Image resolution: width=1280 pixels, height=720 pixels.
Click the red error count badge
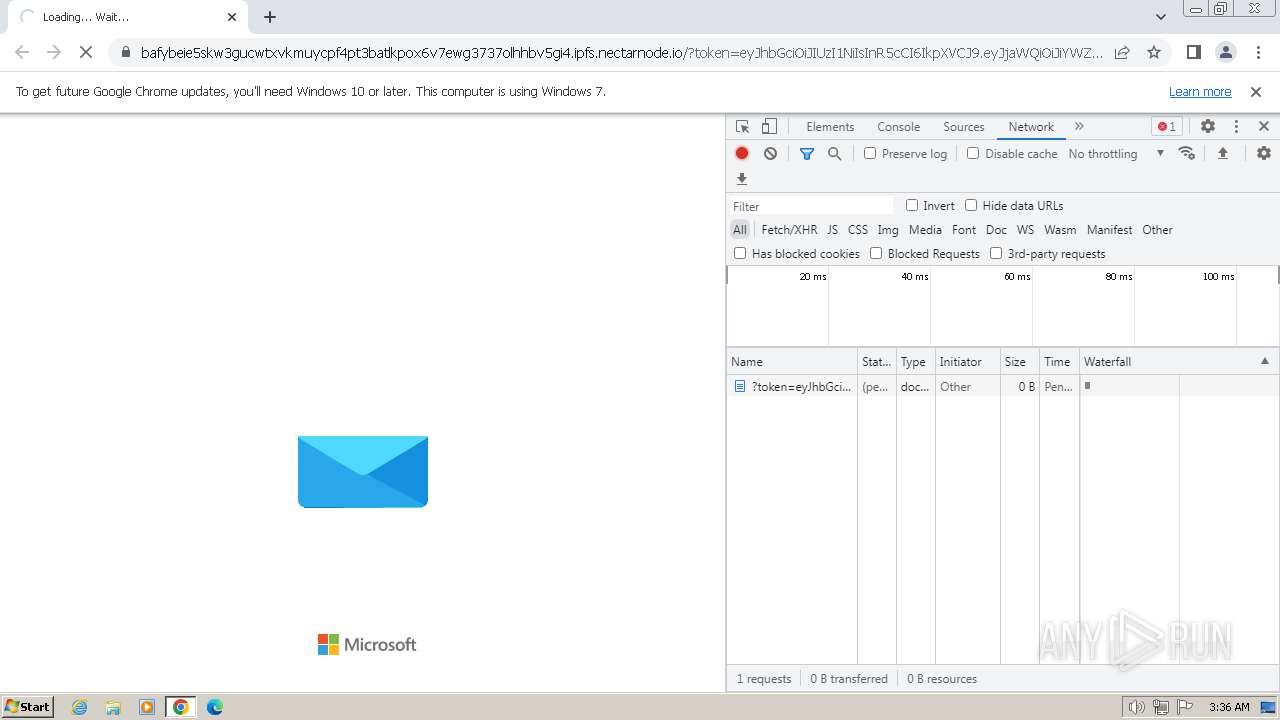(x=1166, y=127)
